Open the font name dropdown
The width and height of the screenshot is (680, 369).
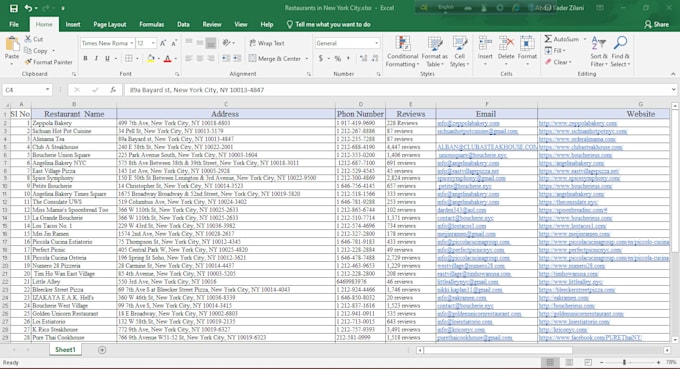(131, 43)
